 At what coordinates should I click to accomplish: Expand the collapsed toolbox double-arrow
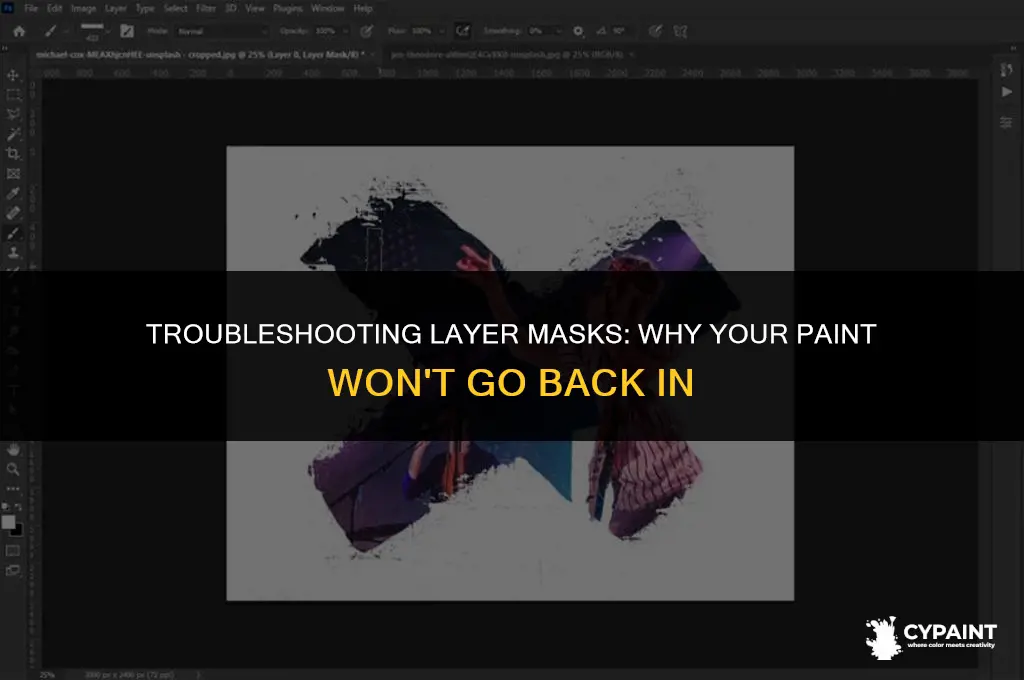[5, 49]
